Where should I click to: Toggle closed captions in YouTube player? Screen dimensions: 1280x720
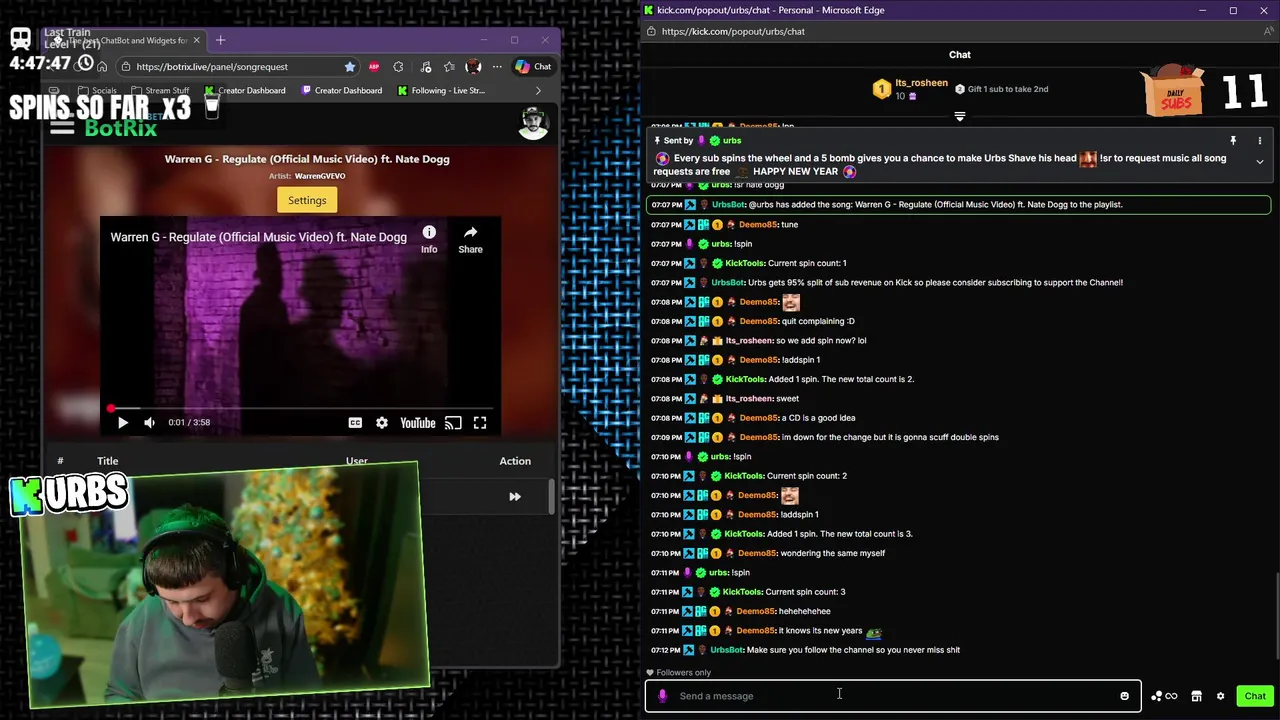coord(355,423)
